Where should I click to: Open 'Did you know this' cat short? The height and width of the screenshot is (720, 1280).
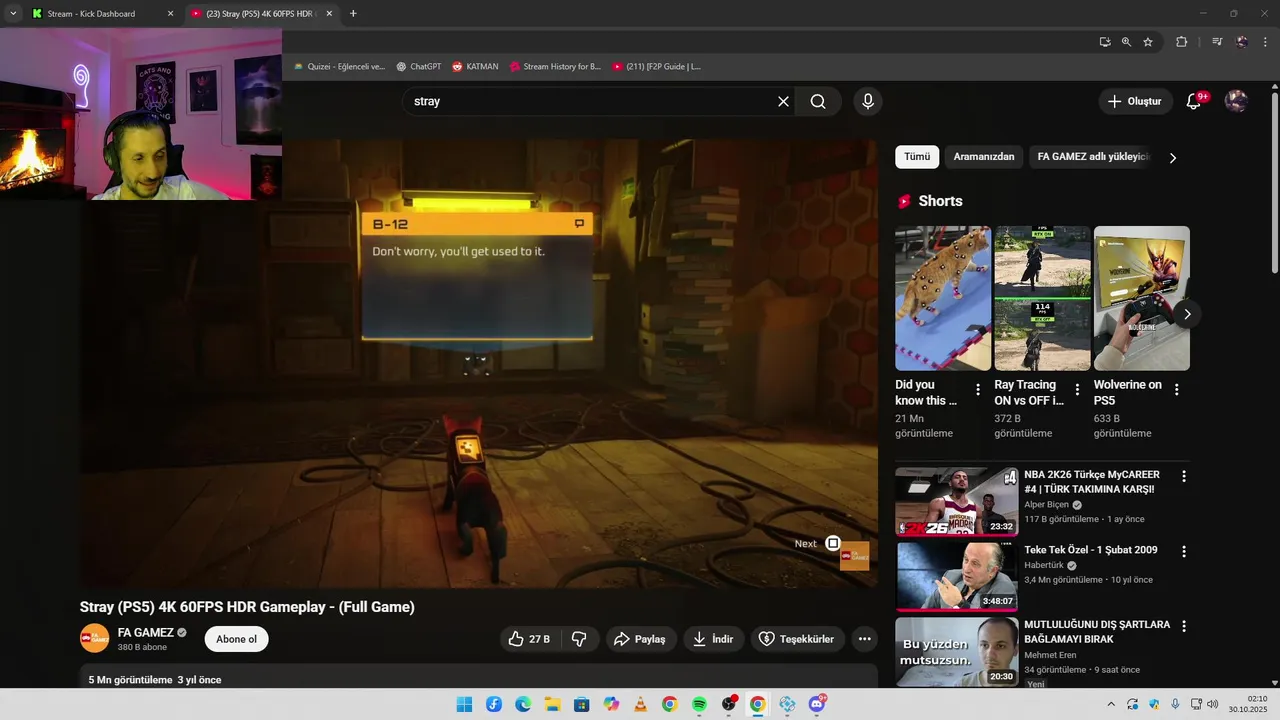pyautogui.click(x=943, y=298)
